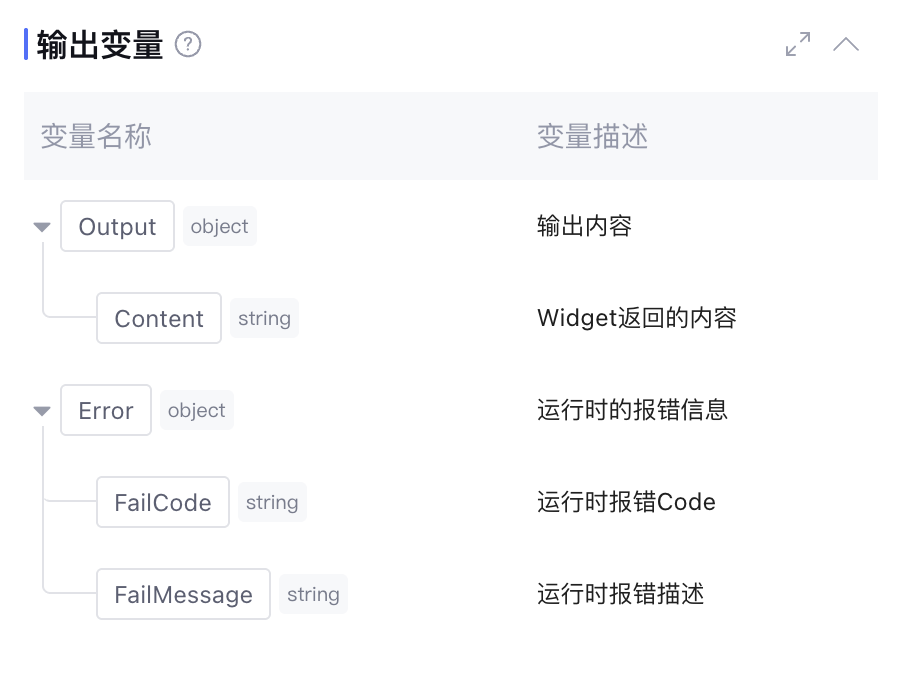Click the help question mark icon
This screenshot has width=902, height=674.
point(188,45)
